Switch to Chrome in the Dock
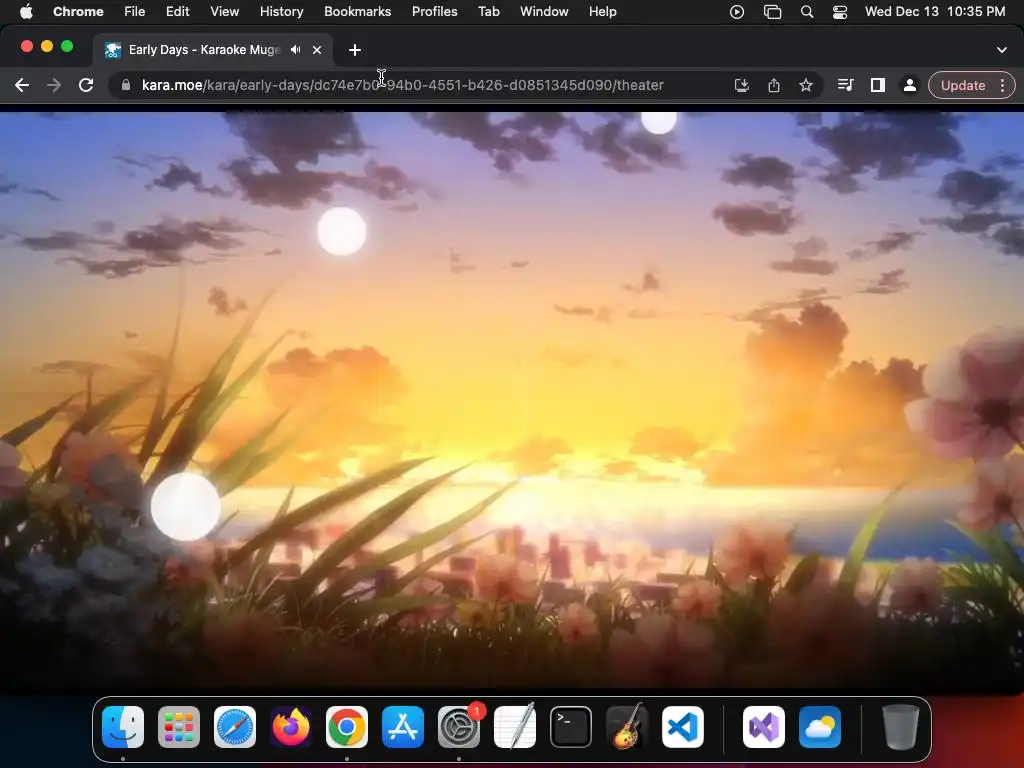Screen dimensions: 1024x768 [x=347, y=726]
